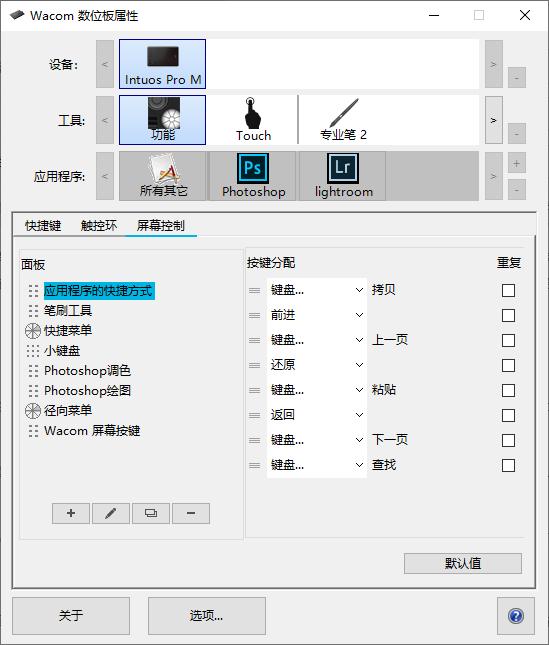Select panel 小键盘
This screenshot has width=549, height=645.
point(62,351)
